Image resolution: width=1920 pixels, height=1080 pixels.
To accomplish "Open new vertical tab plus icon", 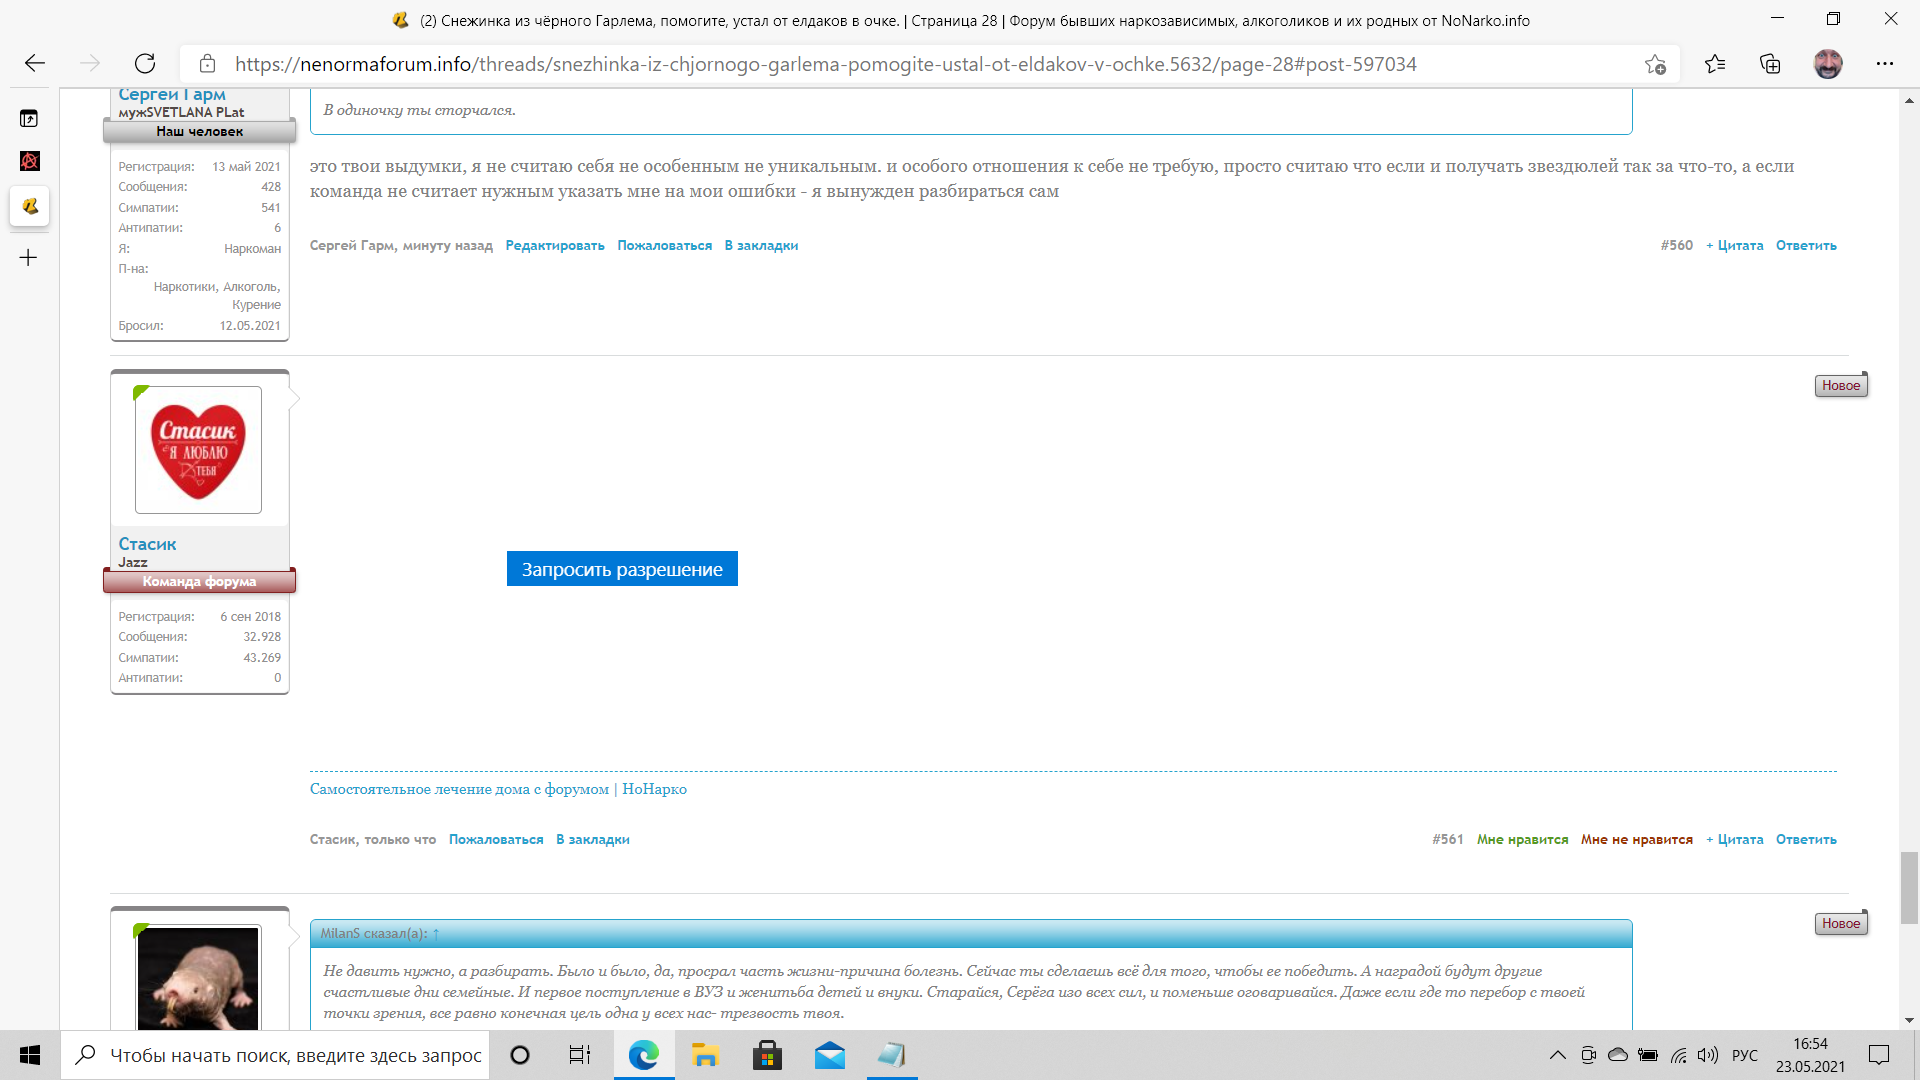I will pyautogui.click(x=29, y=258).
